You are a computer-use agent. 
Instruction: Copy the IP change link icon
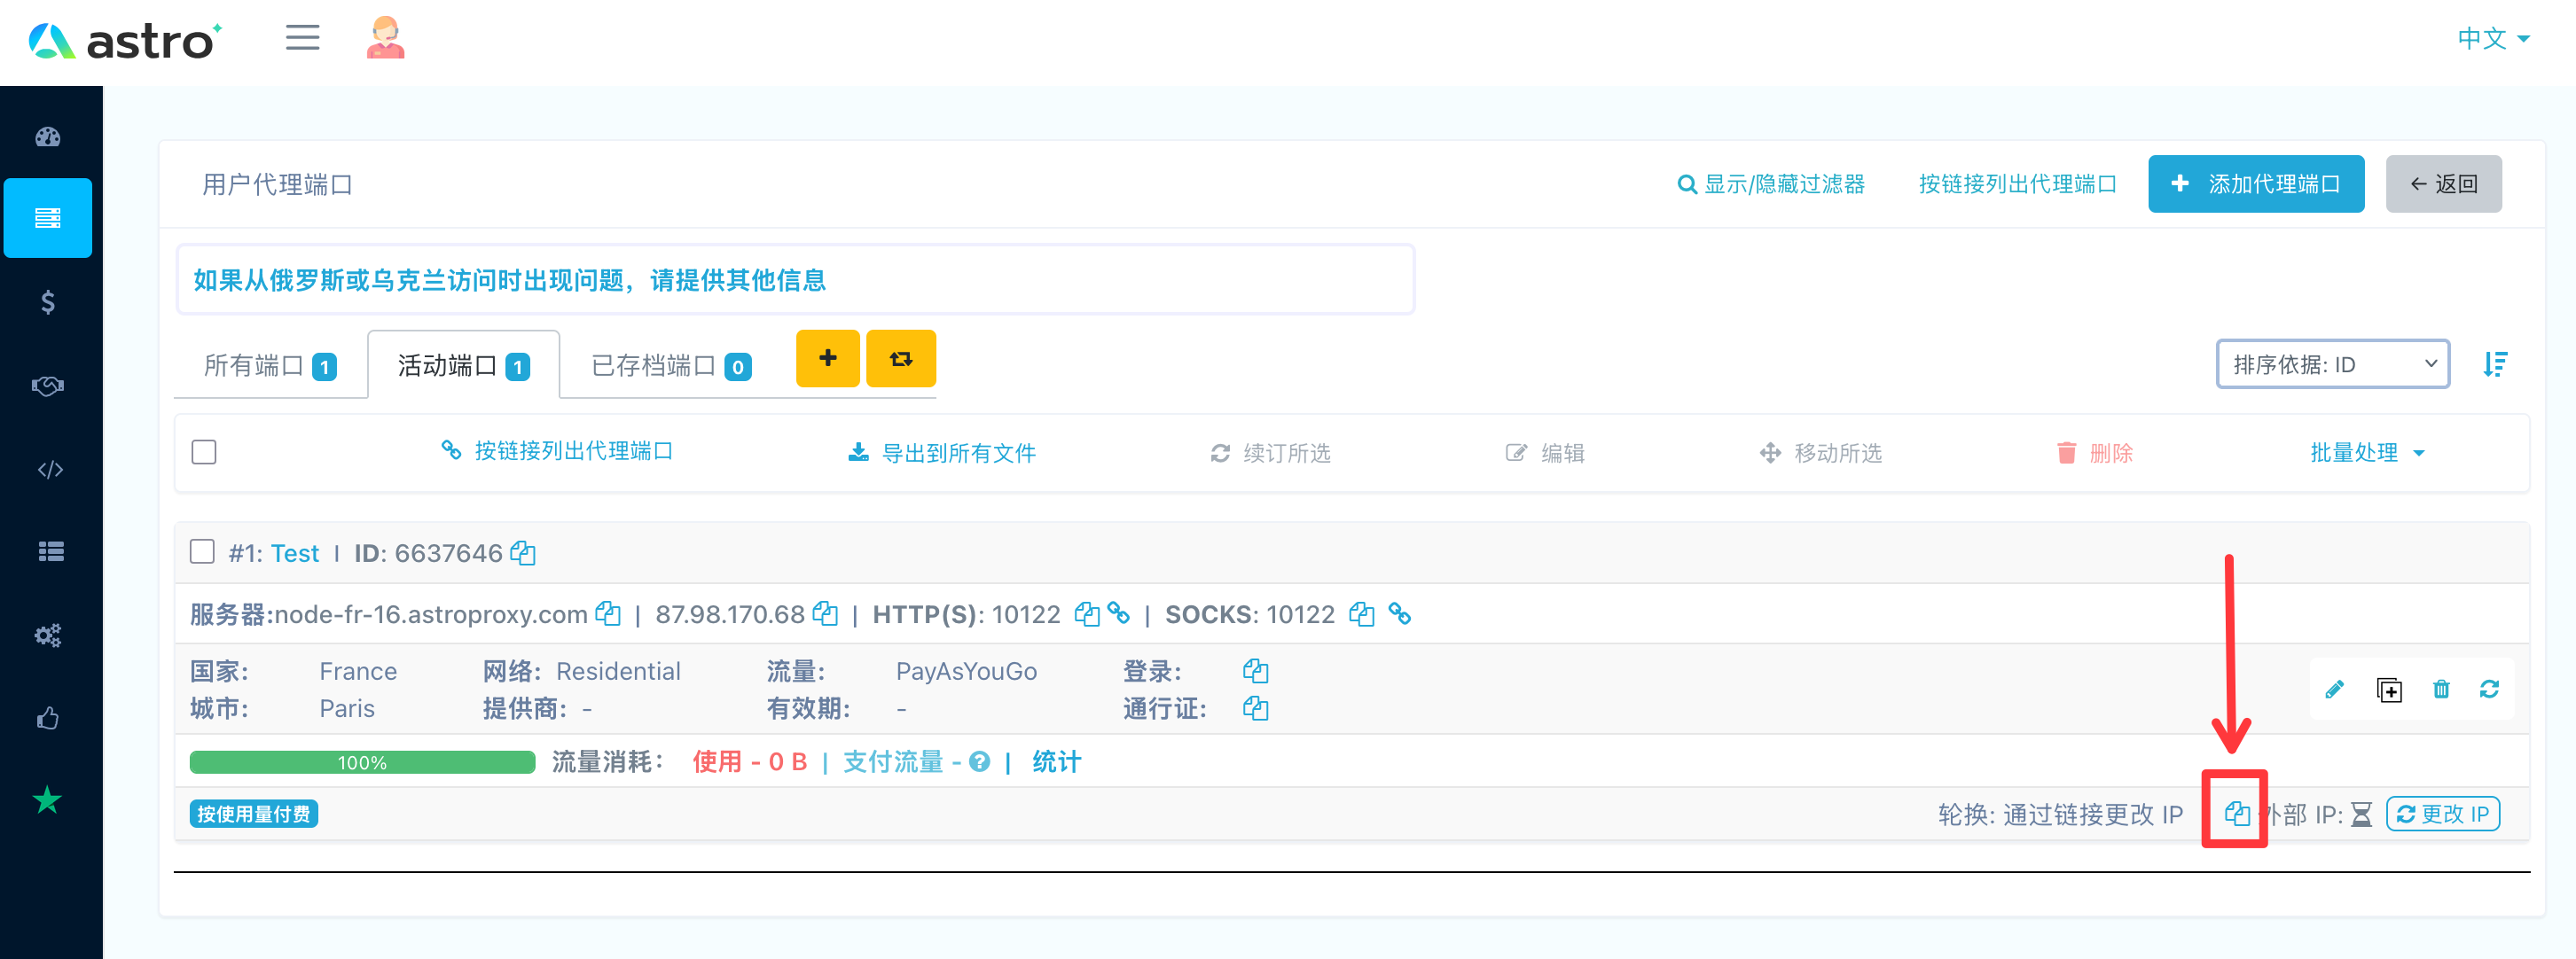click(x=2236, y=813)
